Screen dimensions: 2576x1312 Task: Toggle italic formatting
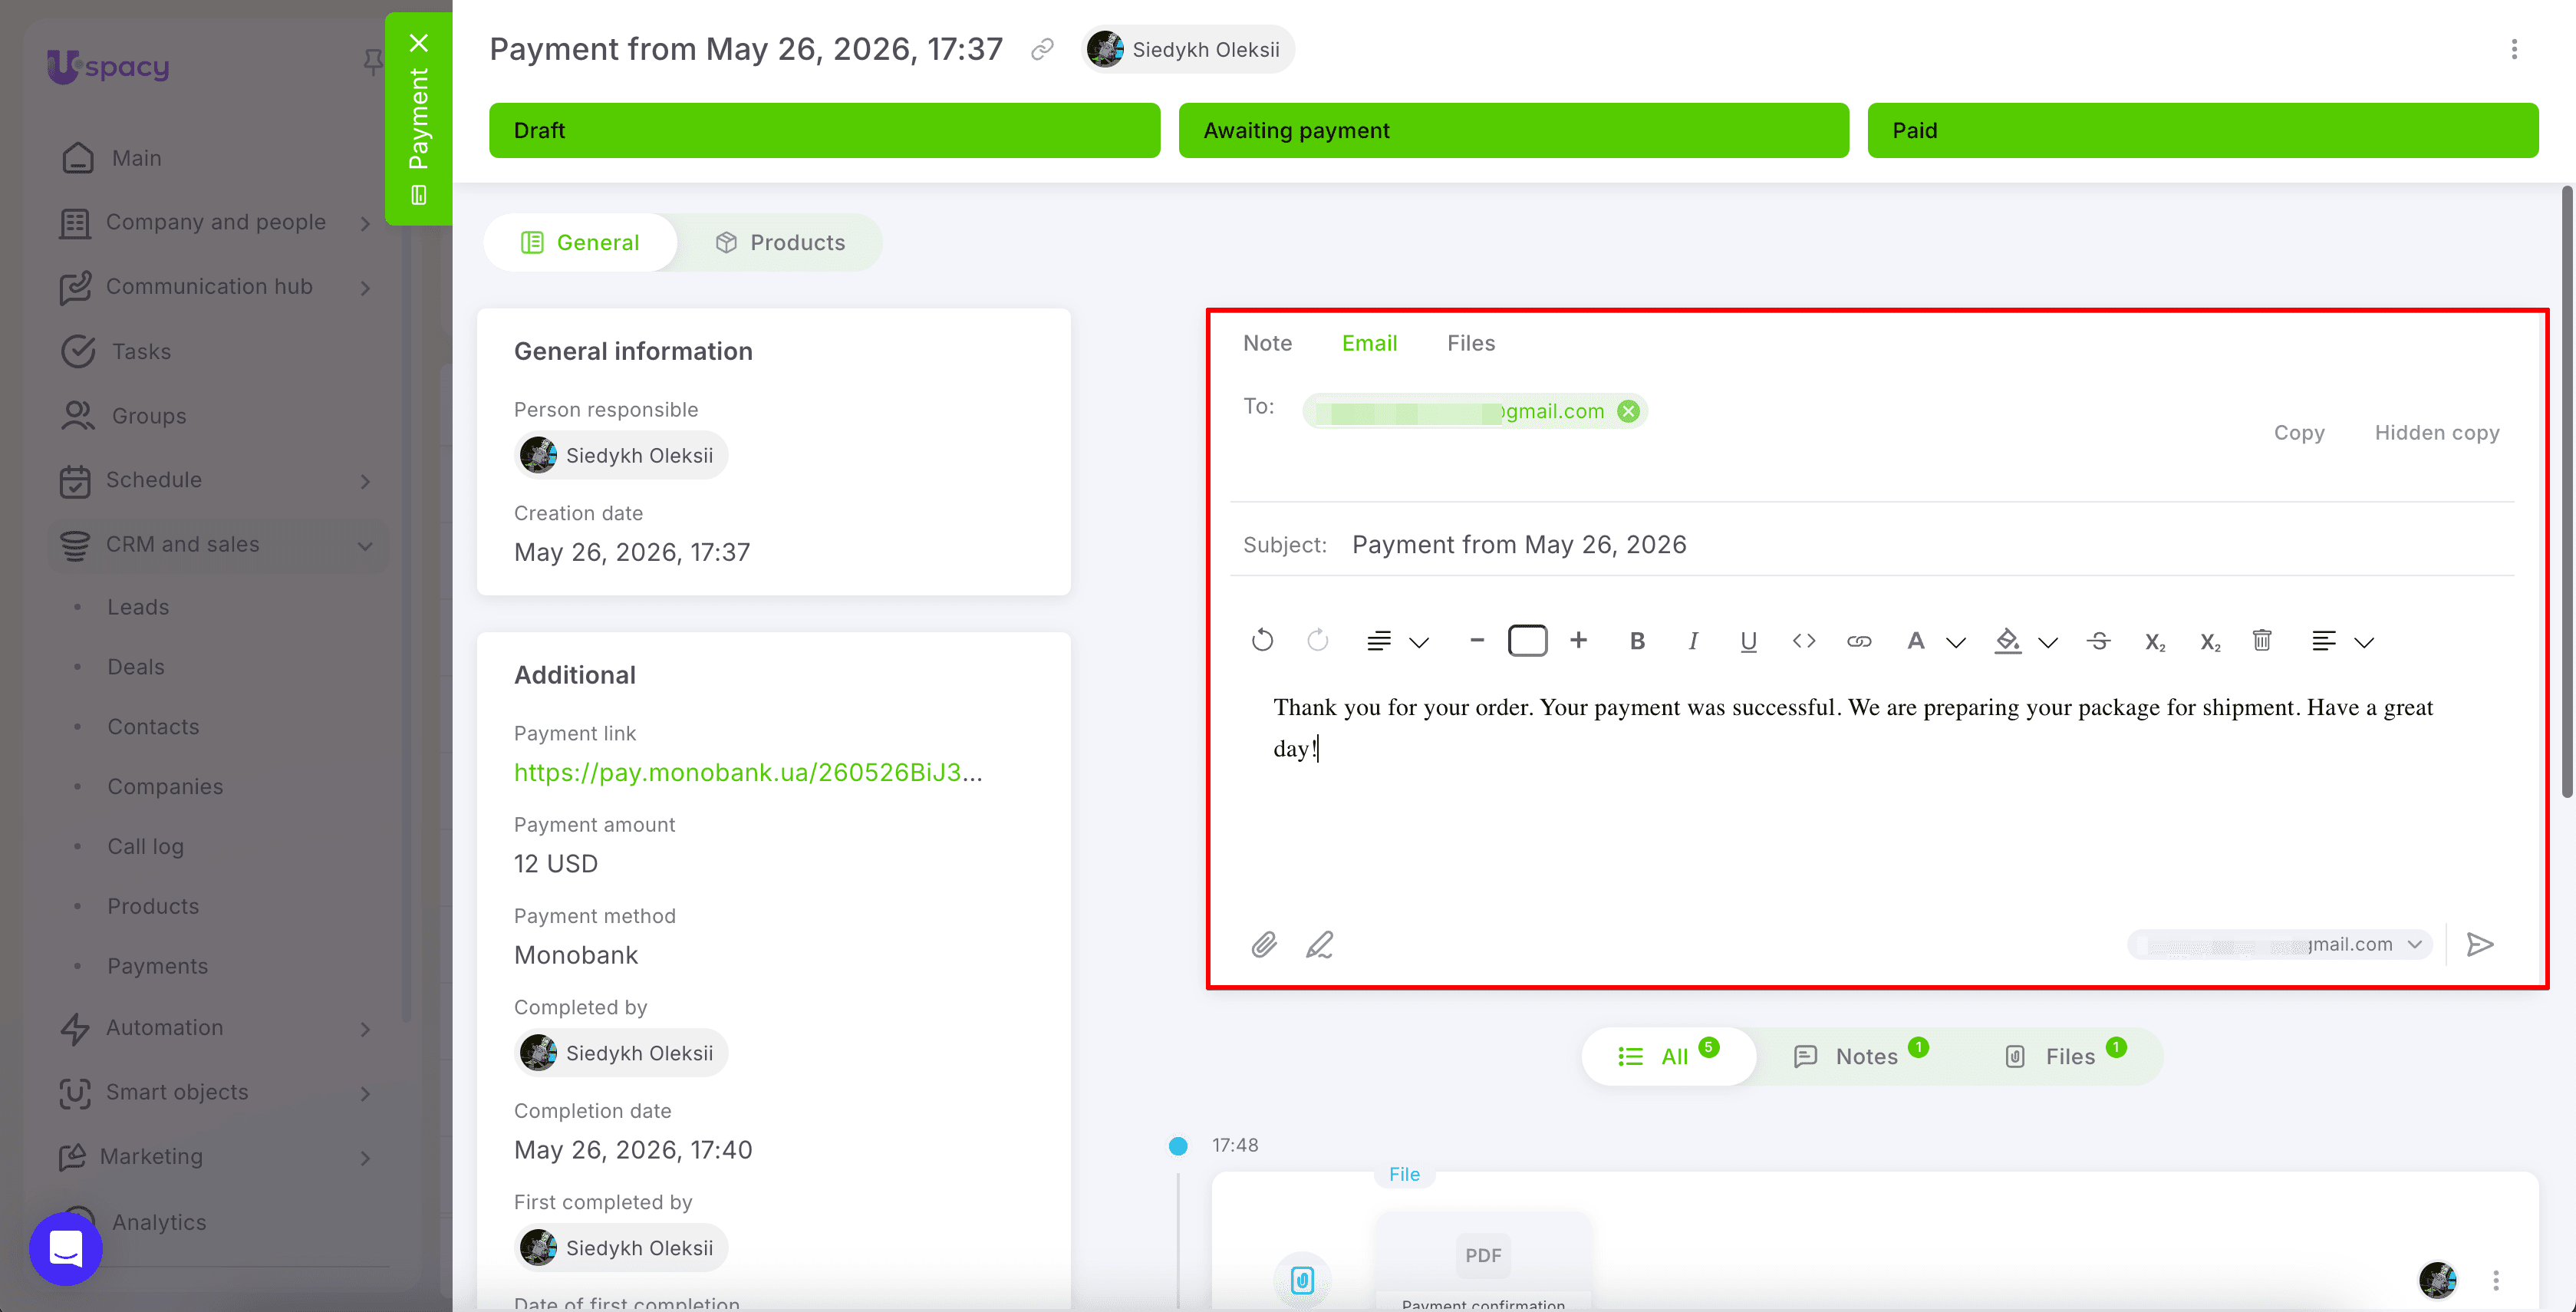1693,641
